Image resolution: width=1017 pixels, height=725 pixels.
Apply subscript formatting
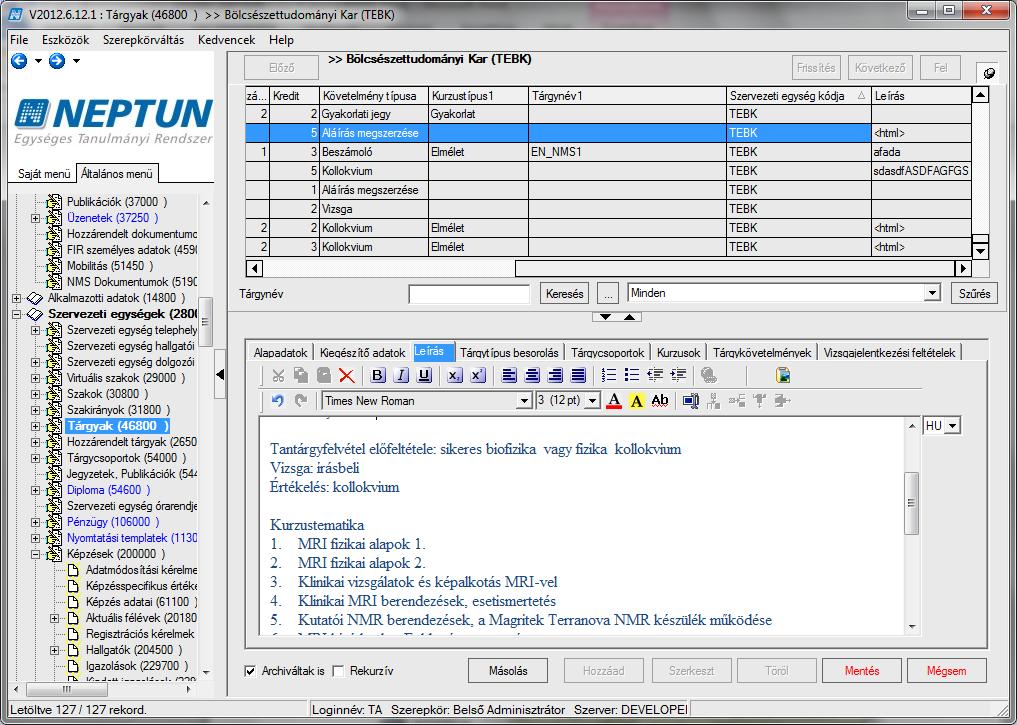coord(455,375)
